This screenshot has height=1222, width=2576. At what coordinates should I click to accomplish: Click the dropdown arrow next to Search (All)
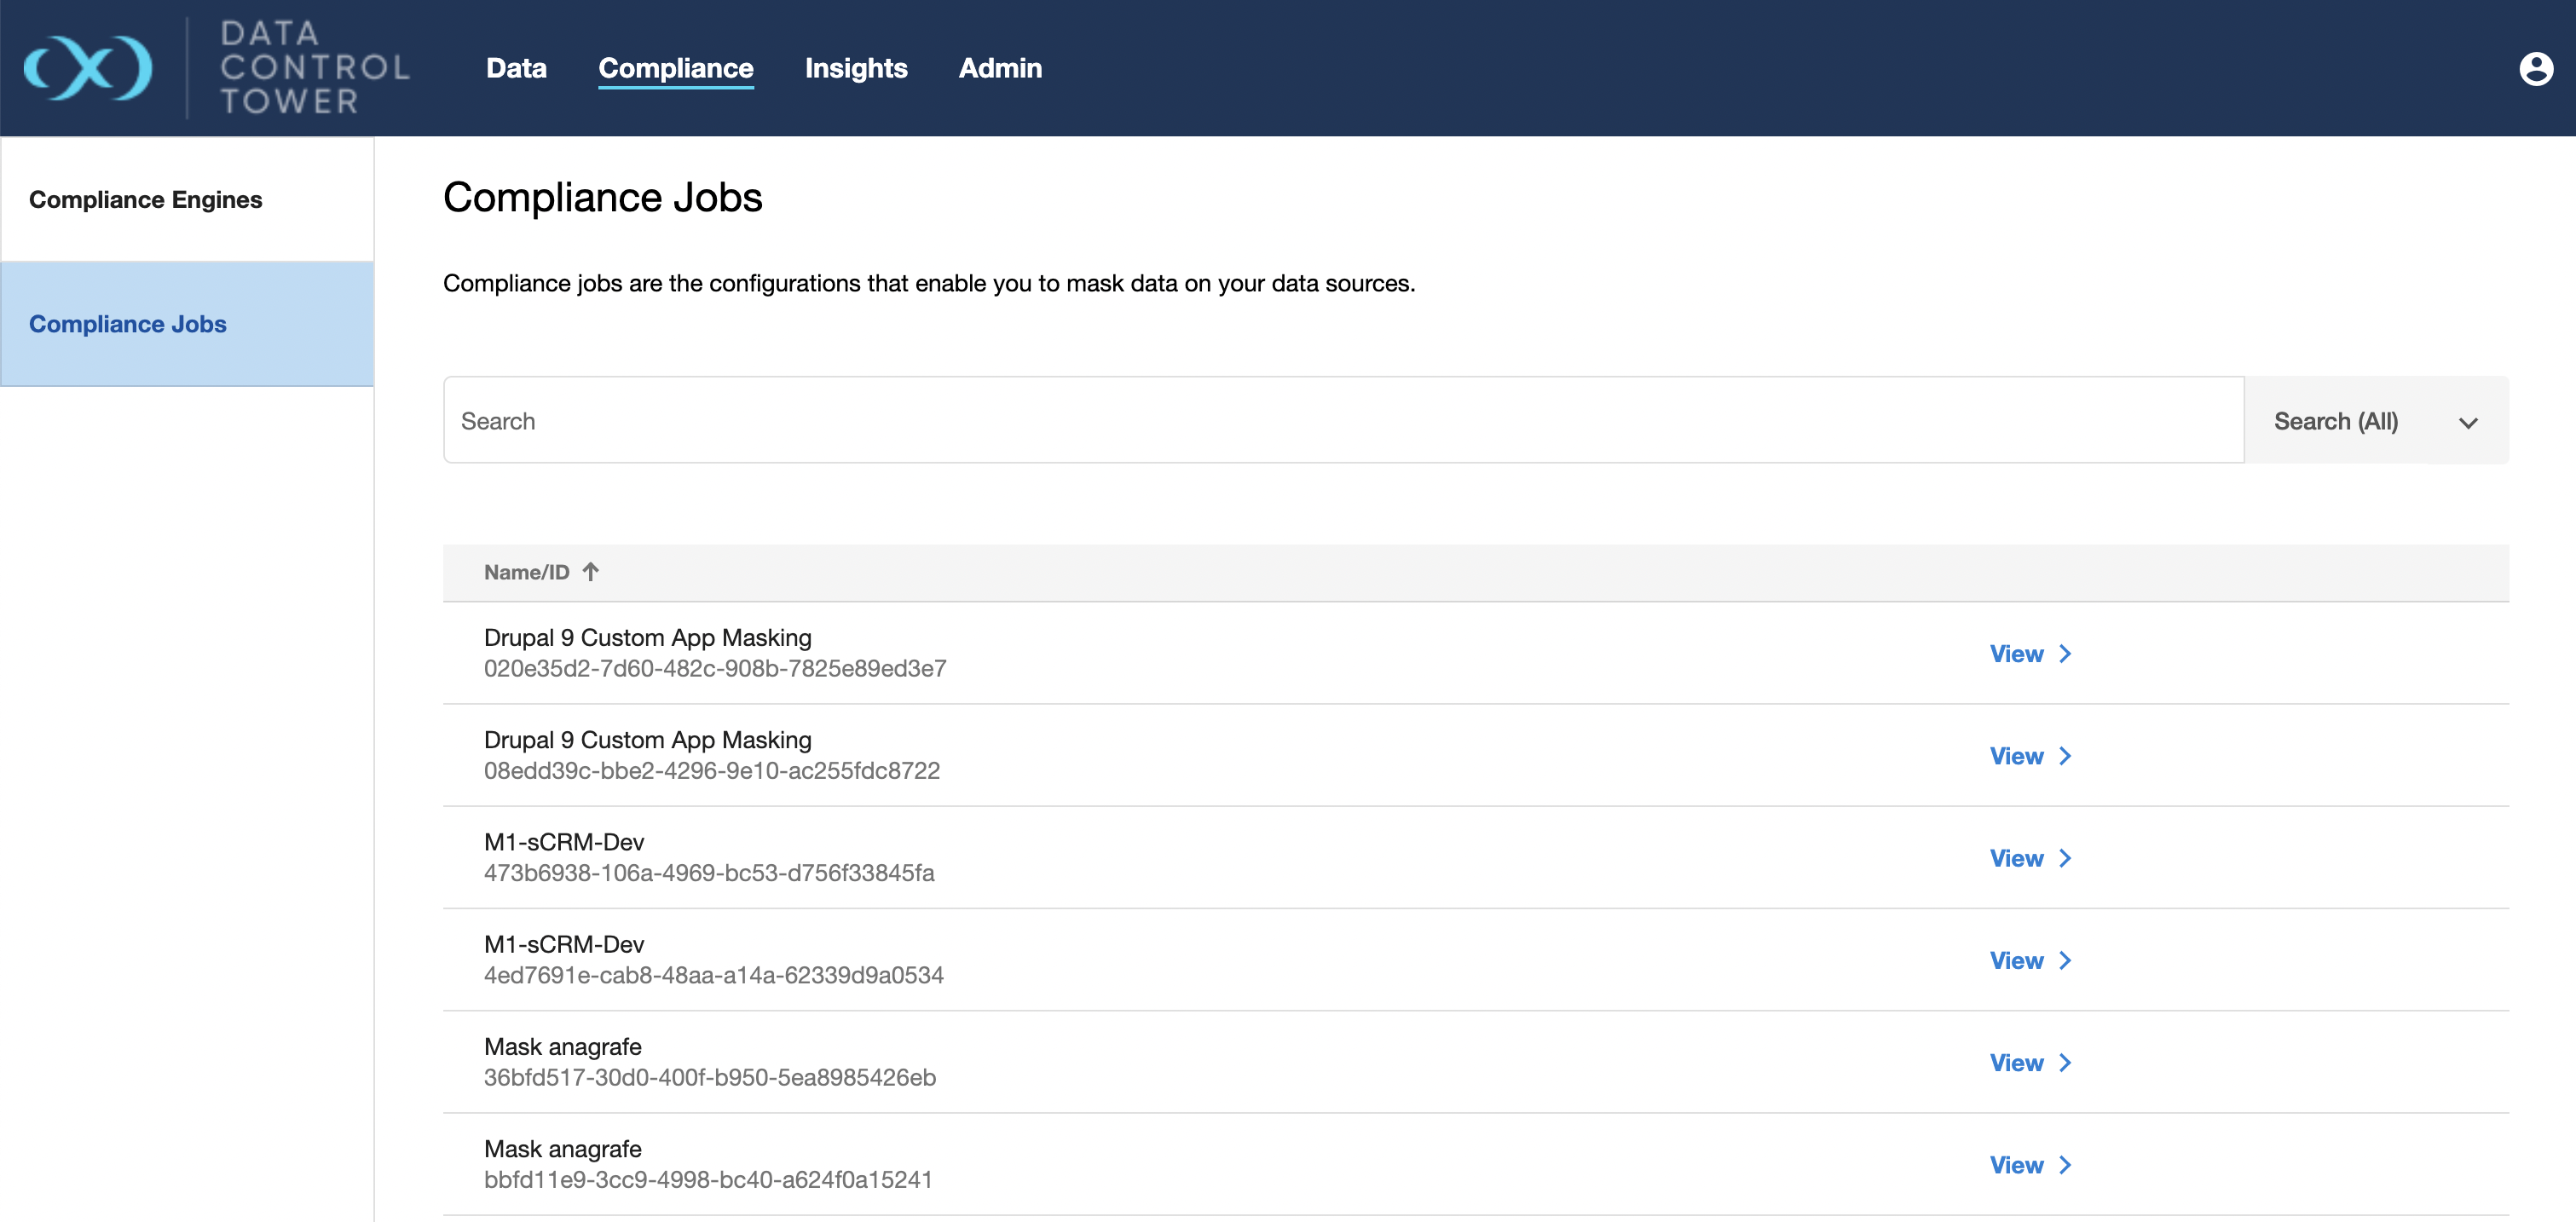pos(2468,423)
